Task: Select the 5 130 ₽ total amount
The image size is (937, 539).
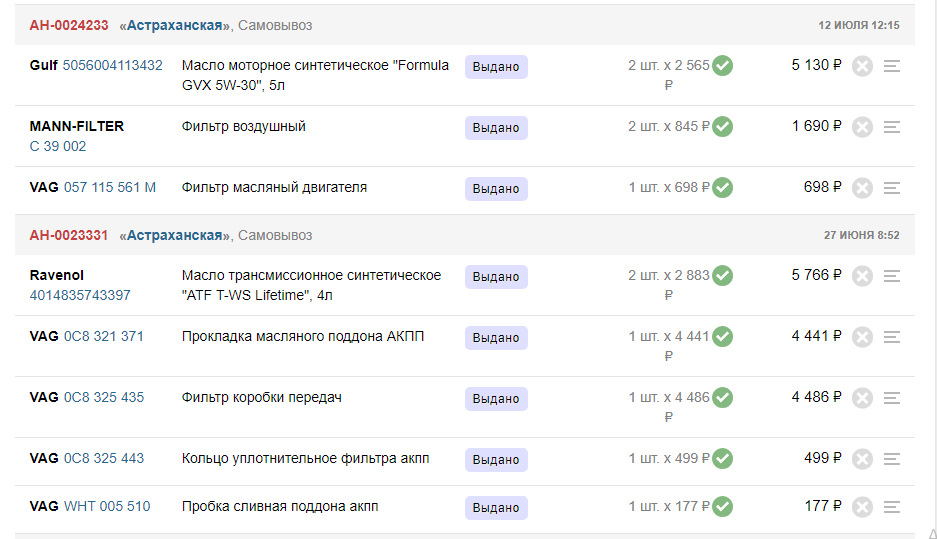Action: pos(816,65)
